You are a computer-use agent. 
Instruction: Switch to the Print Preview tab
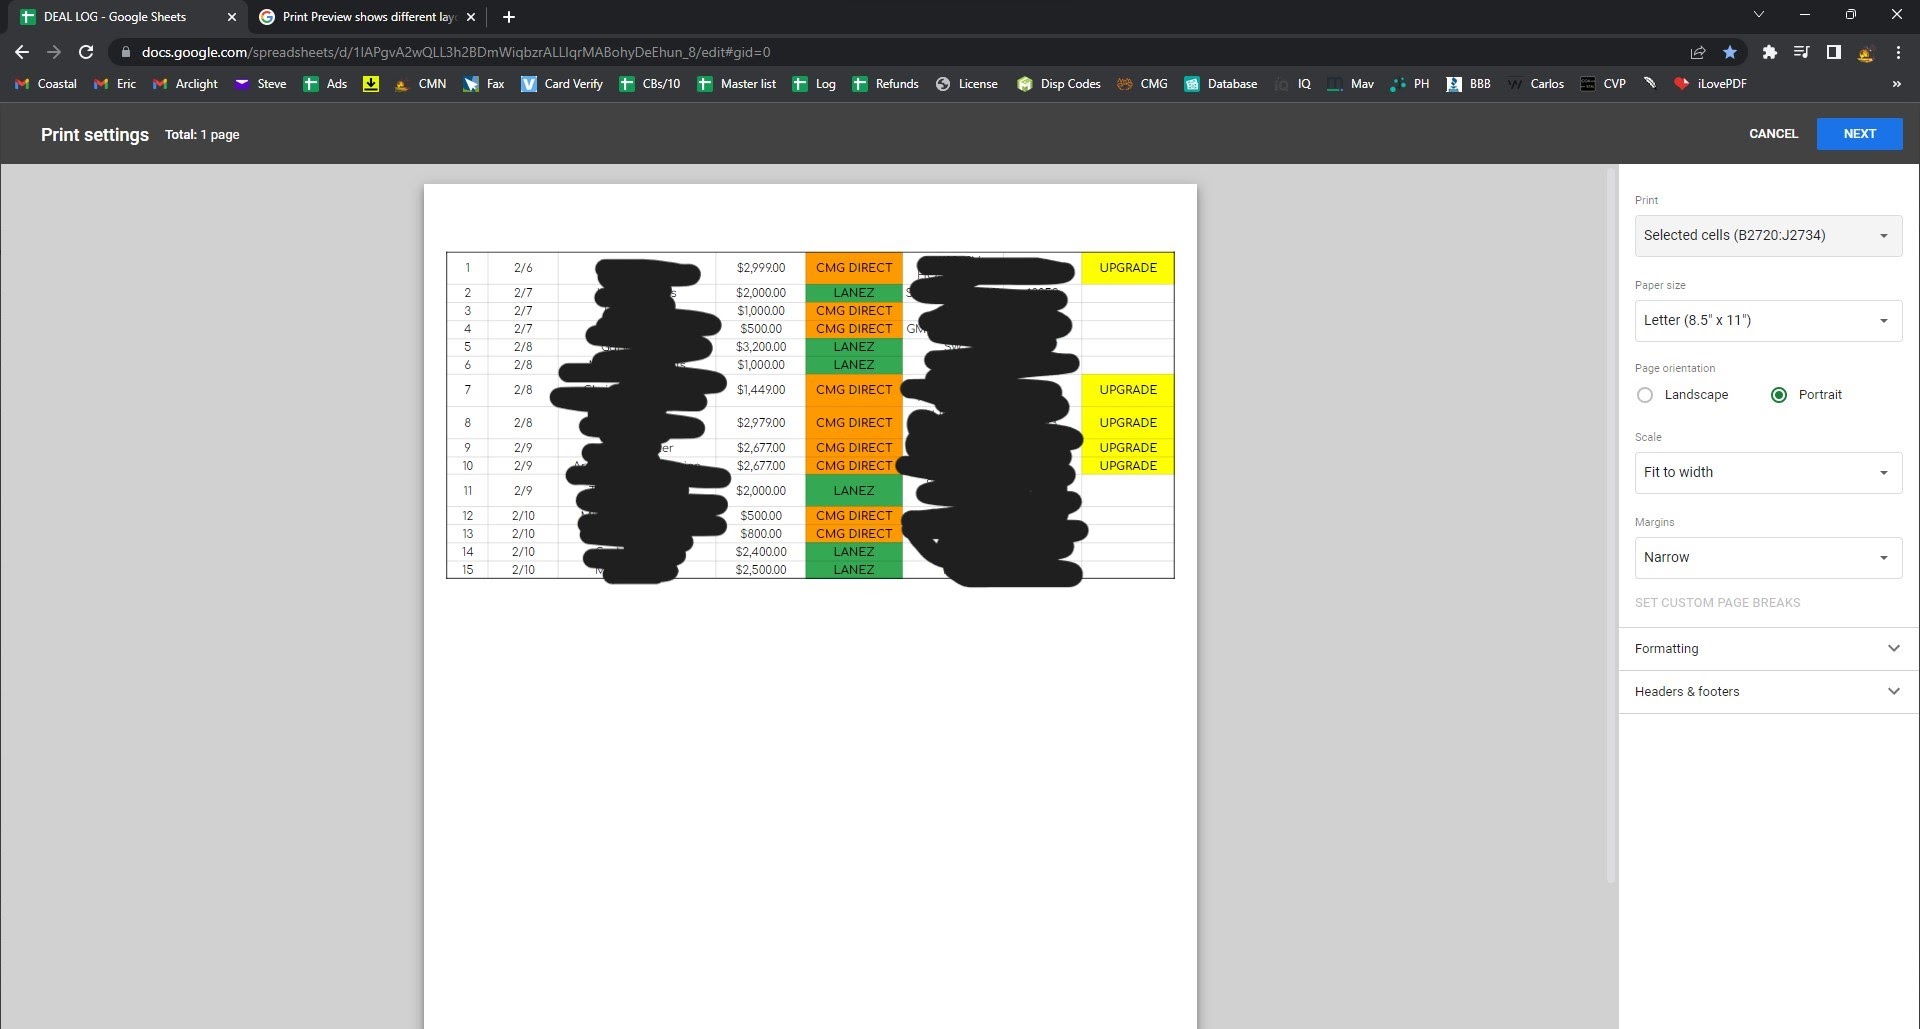coord(360,16)
